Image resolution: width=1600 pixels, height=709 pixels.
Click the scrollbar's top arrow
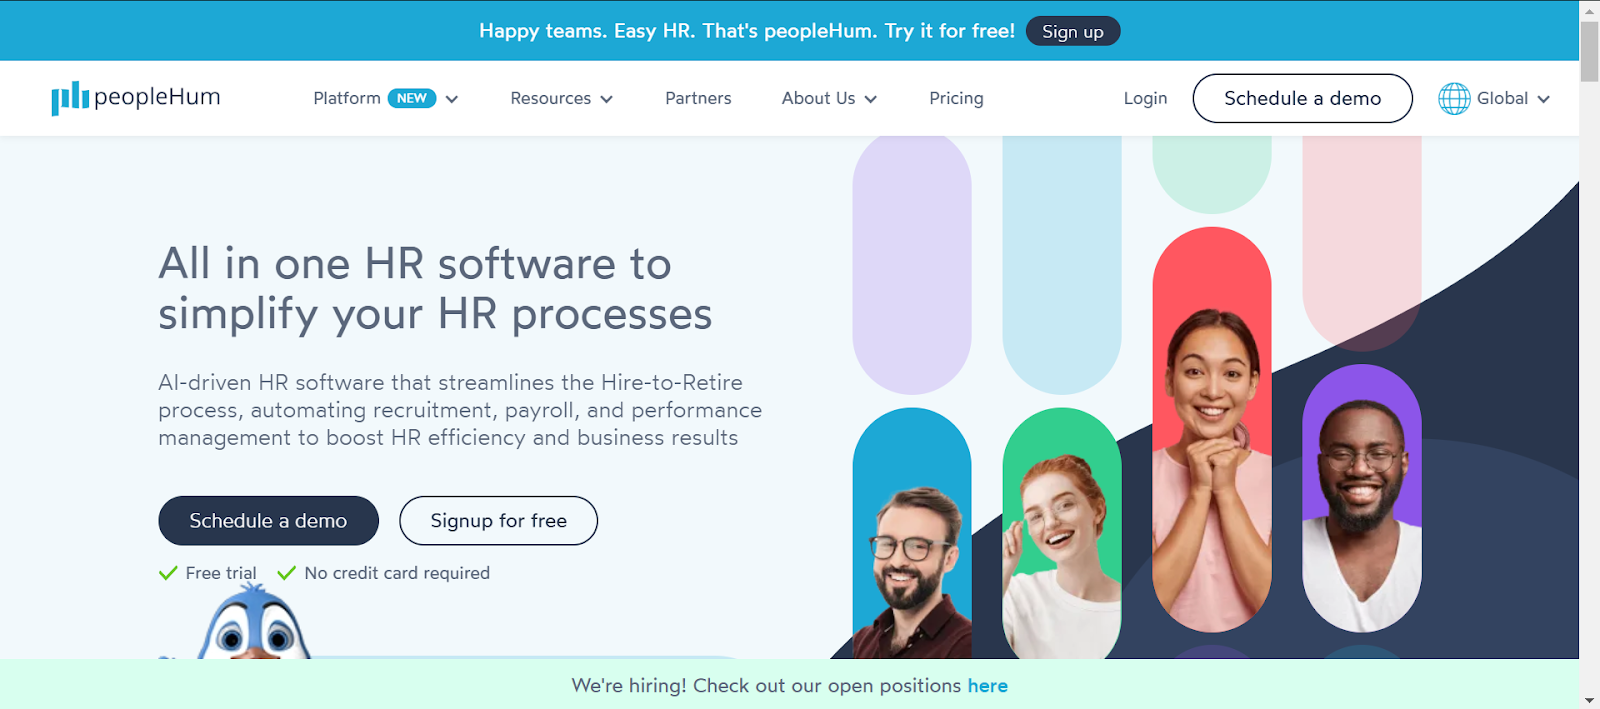(1589, 10)
